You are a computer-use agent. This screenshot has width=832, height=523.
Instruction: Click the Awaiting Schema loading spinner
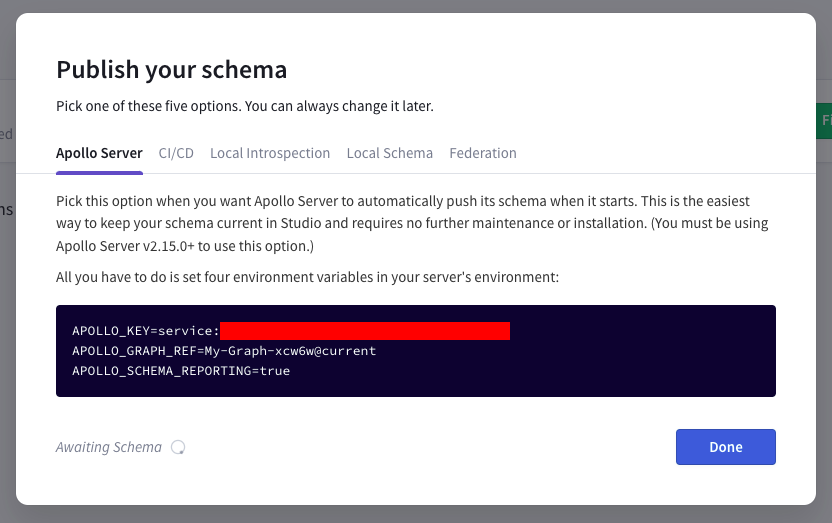tap(178, 447)
